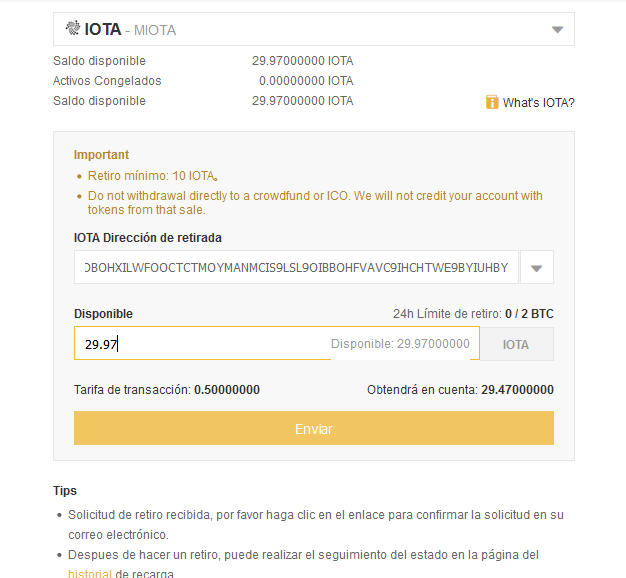This screenshot has height=578, width=626.
Task: Click the Tarifa de transacción fee value
Action: coord(226,390)
